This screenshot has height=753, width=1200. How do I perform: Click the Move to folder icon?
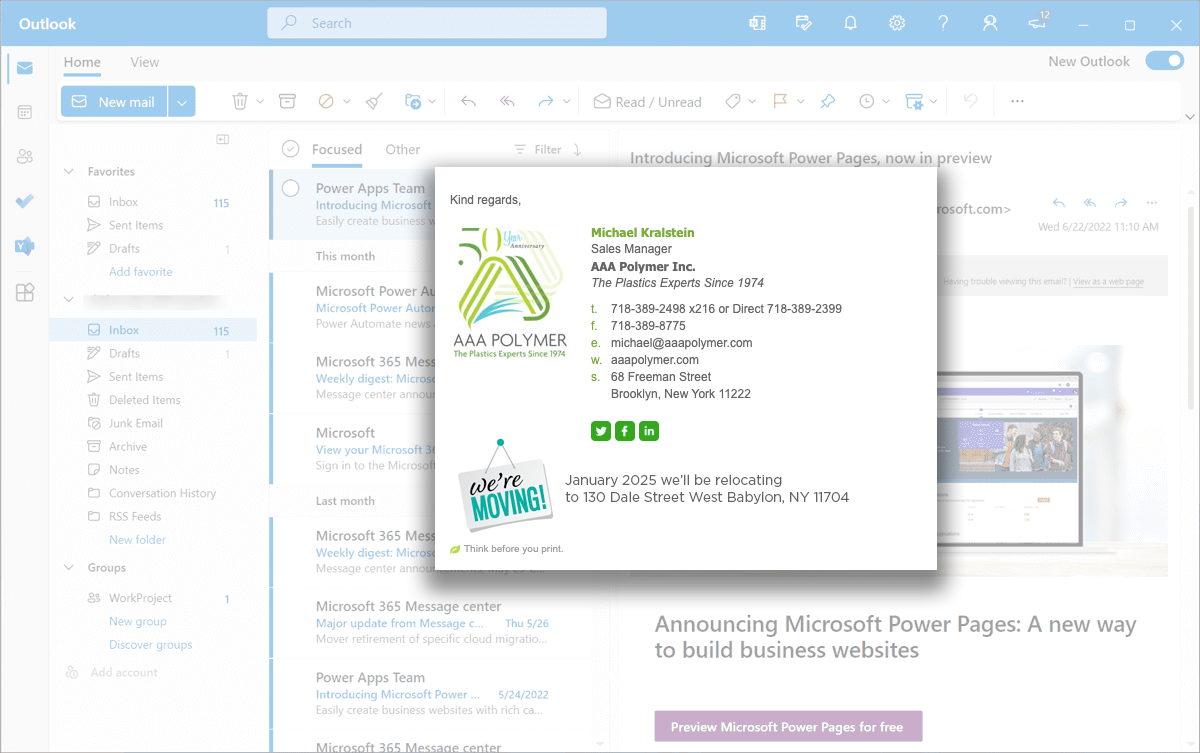click(x=413, y=101)
